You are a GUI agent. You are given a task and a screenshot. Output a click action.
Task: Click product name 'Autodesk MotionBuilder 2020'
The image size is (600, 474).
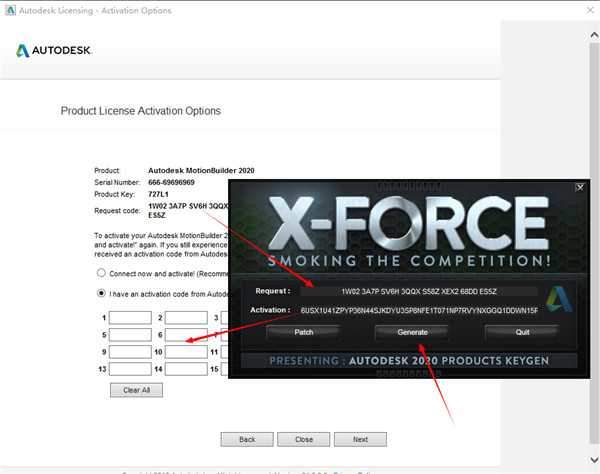(x=201, y=171)
